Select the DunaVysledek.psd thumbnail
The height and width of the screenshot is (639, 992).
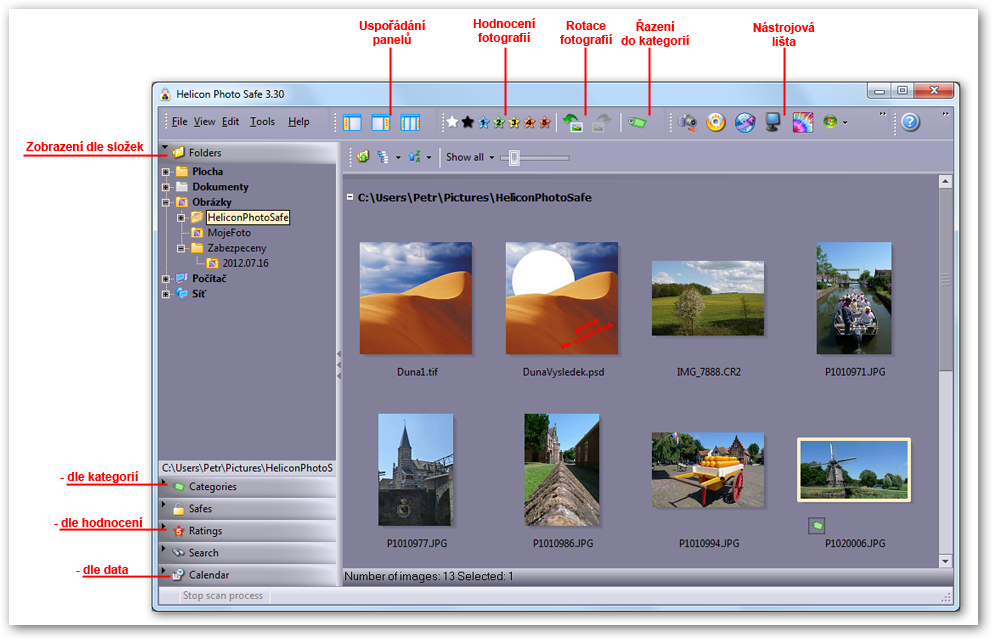pos(562,298)
